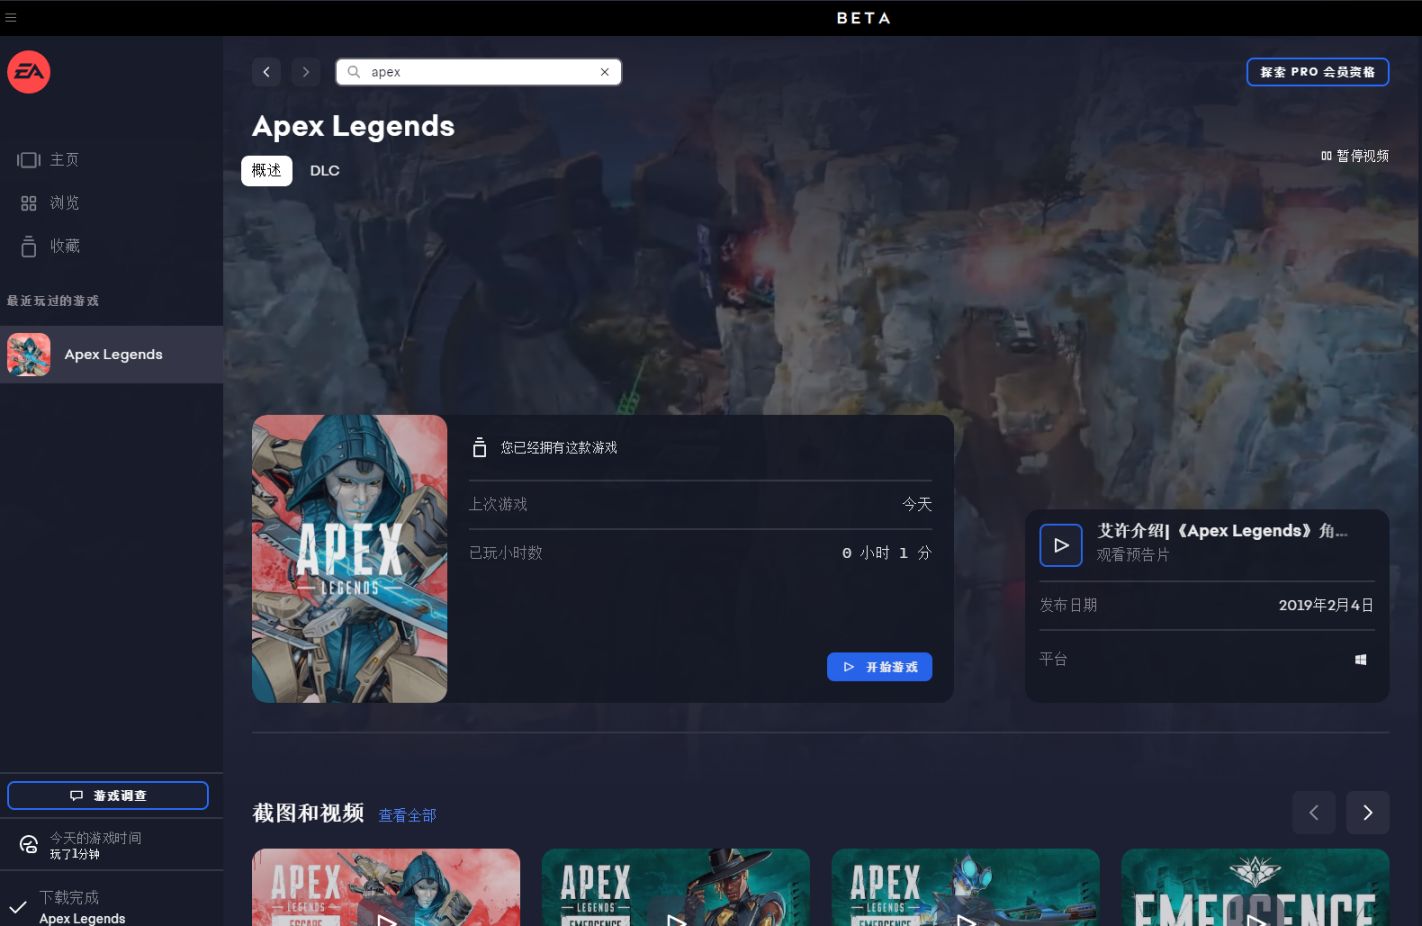Viewport: 1422px width, 926px height.
Task: Show previous screenshots with left chevron
Action: click(x=1314, y=813)
